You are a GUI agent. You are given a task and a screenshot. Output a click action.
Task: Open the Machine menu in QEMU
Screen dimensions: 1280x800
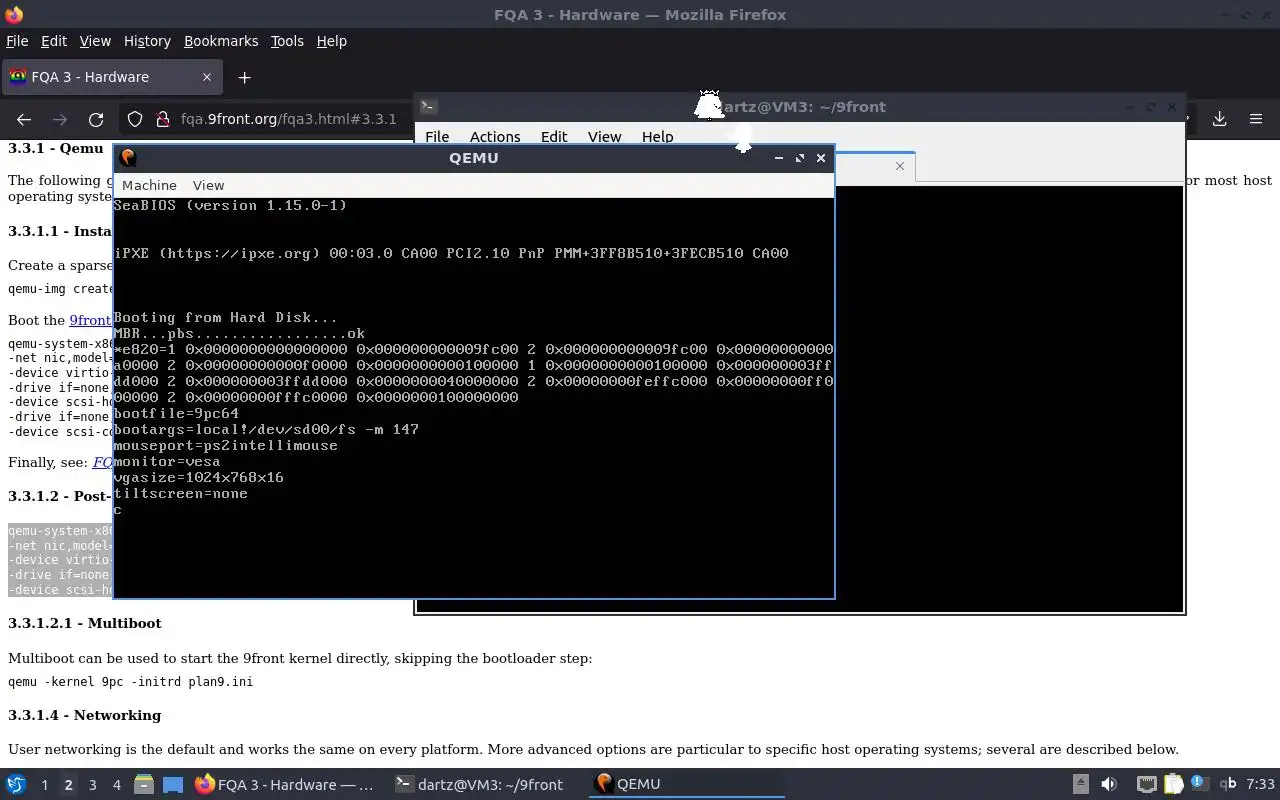tap(149, 185)
